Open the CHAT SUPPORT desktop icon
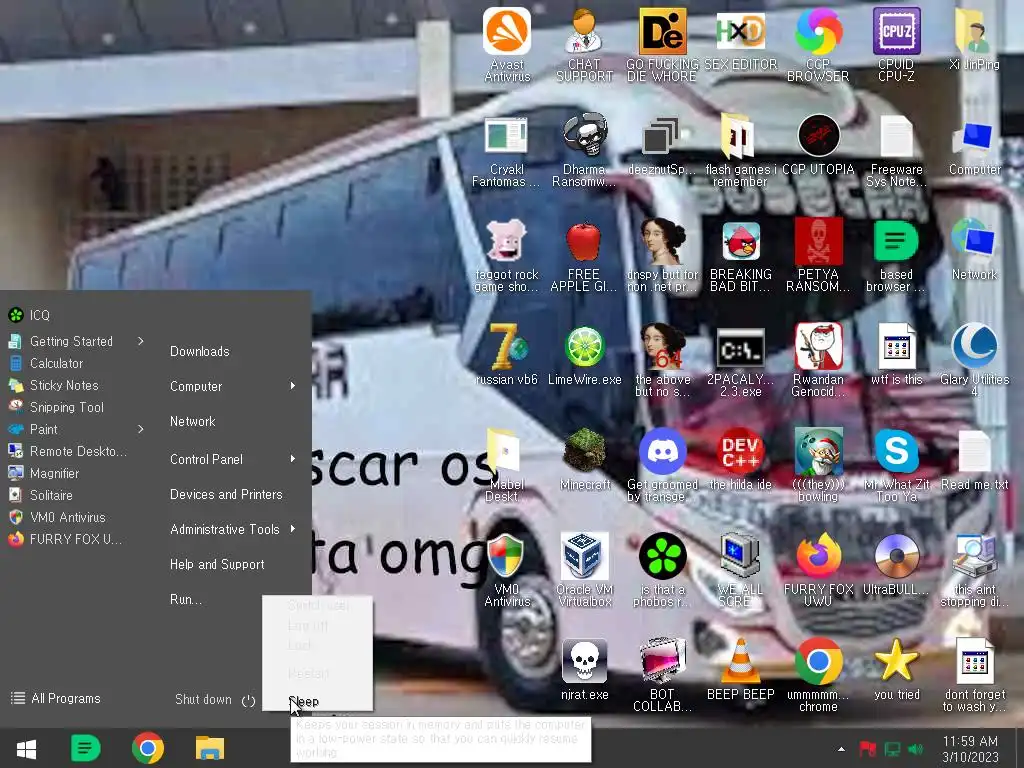Image resolution: width=1024 pixels, height=768 pixels. (x=584, y=44)
